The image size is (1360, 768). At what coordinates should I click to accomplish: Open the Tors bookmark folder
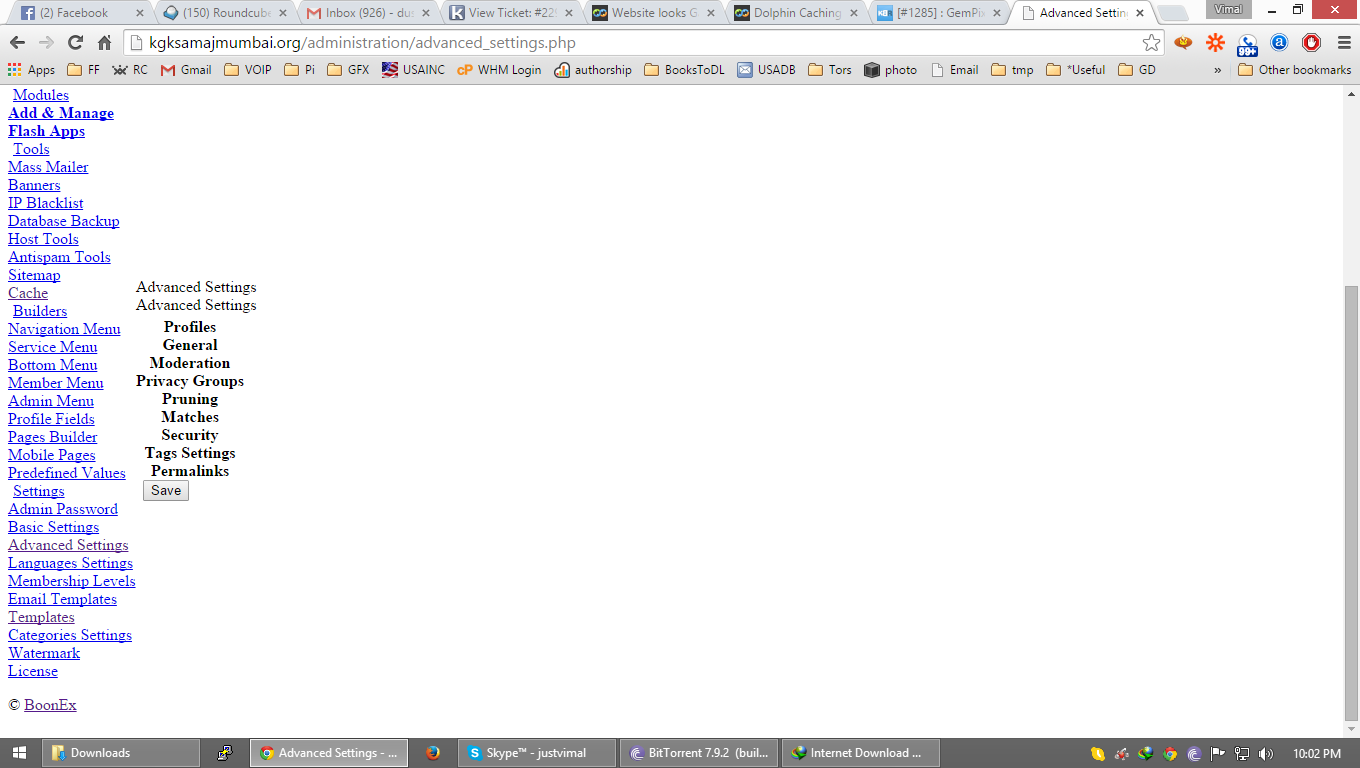pyautogui.click(x=829, y=70)
